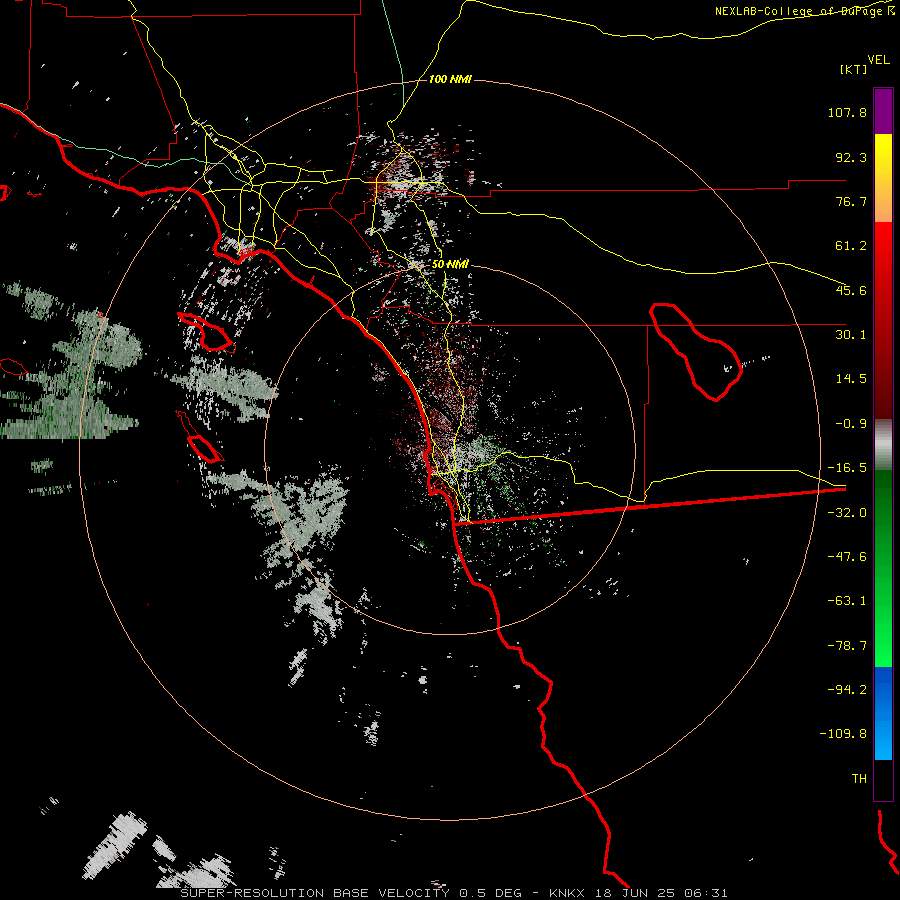Click the 100 NMI range ring label
900x900 pixels.
tap(450, 79)
